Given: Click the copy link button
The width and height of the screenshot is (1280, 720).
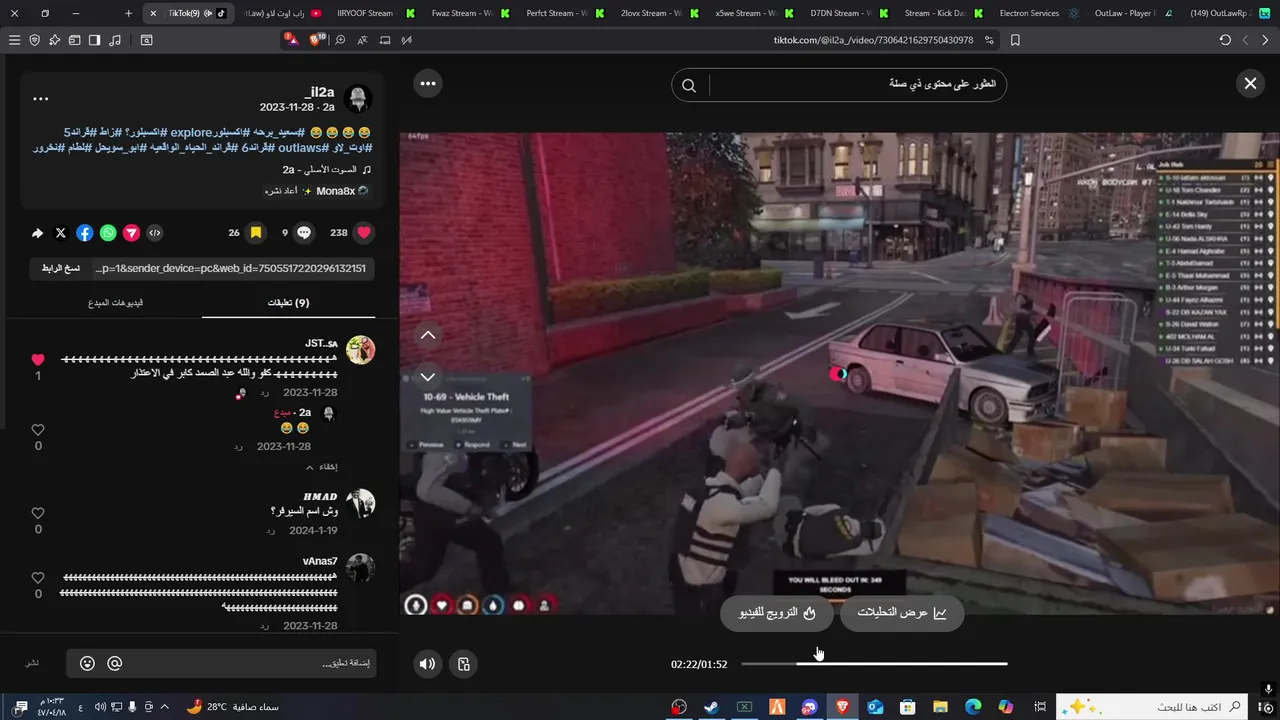Looking at the screenshot, I should [x=61, y=268].
